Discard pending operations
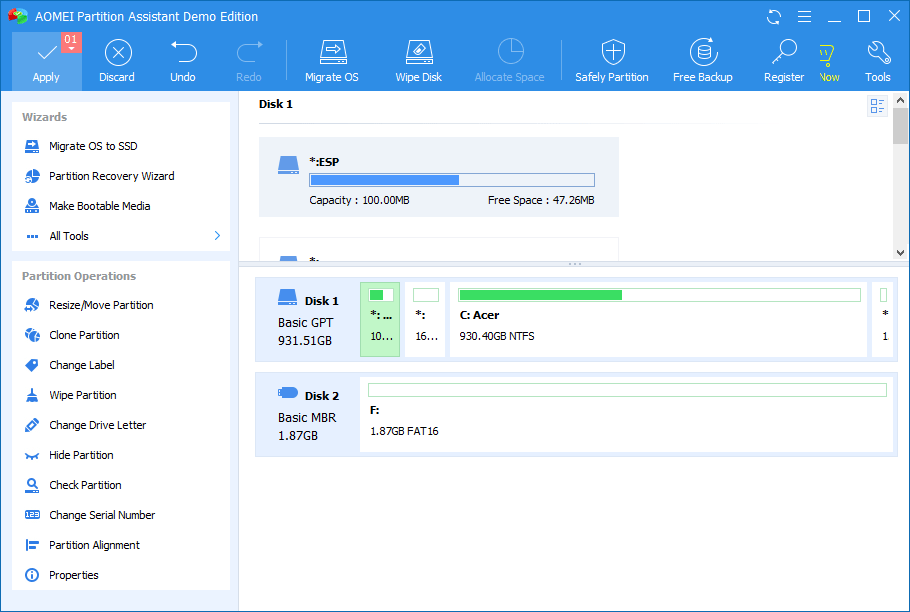 (117, 61)
